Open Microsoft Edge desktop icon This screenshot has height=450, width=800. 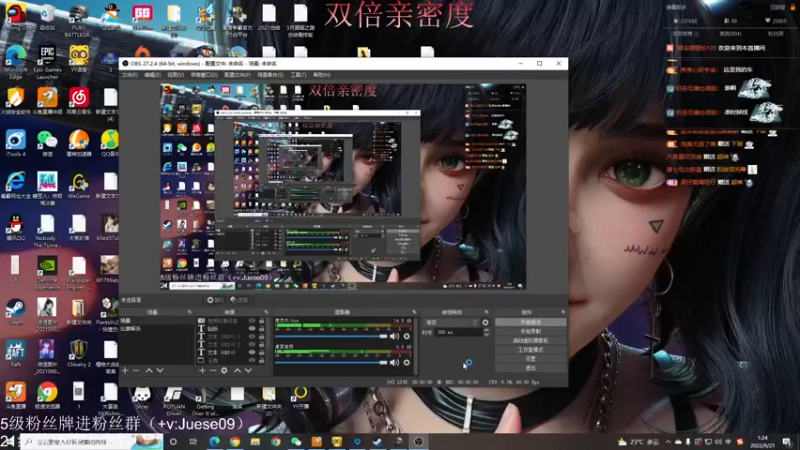(x=15, y=62)
